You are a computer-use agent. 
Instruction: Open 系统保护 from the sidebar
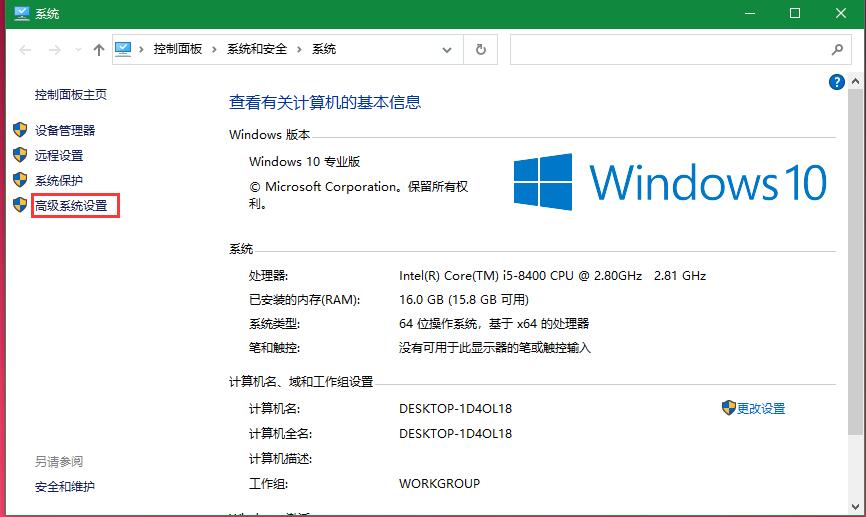[x=59, y=181]
